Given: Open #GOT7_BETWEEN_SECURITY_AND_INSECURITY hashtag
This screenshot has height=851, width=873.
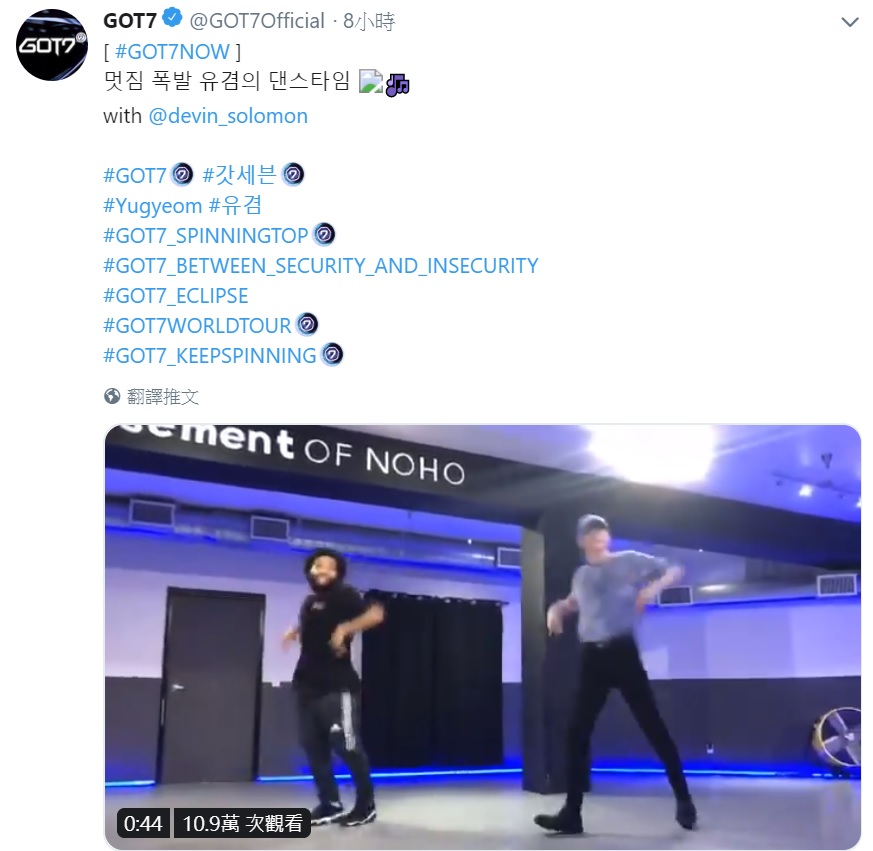Looking at the screenshot, I should pyautogui.click(x=321, y=266).
